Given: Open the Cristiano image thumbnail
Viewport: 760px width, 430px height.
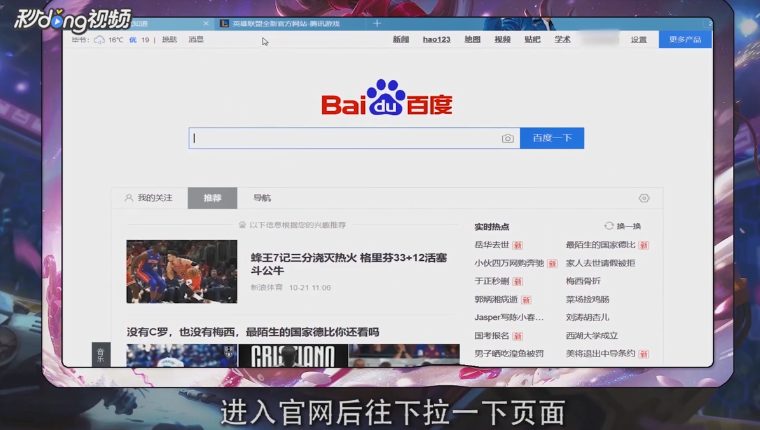Looking at the screenshot, I should tap(293, 355).
